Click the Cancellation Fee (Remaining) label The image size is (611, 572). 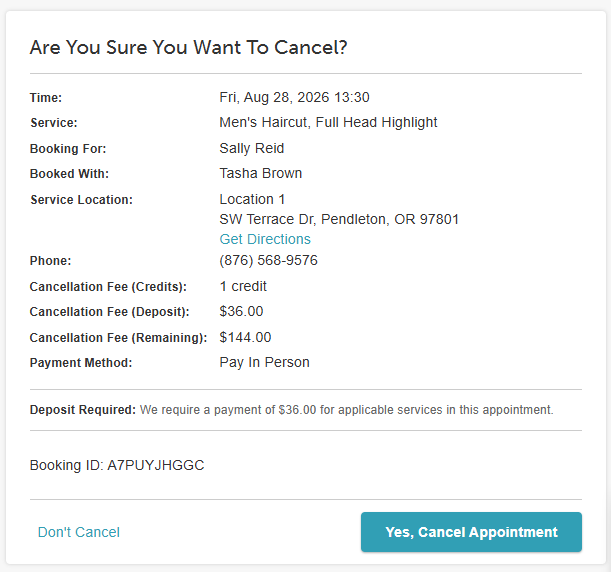[x=118, y=337]
